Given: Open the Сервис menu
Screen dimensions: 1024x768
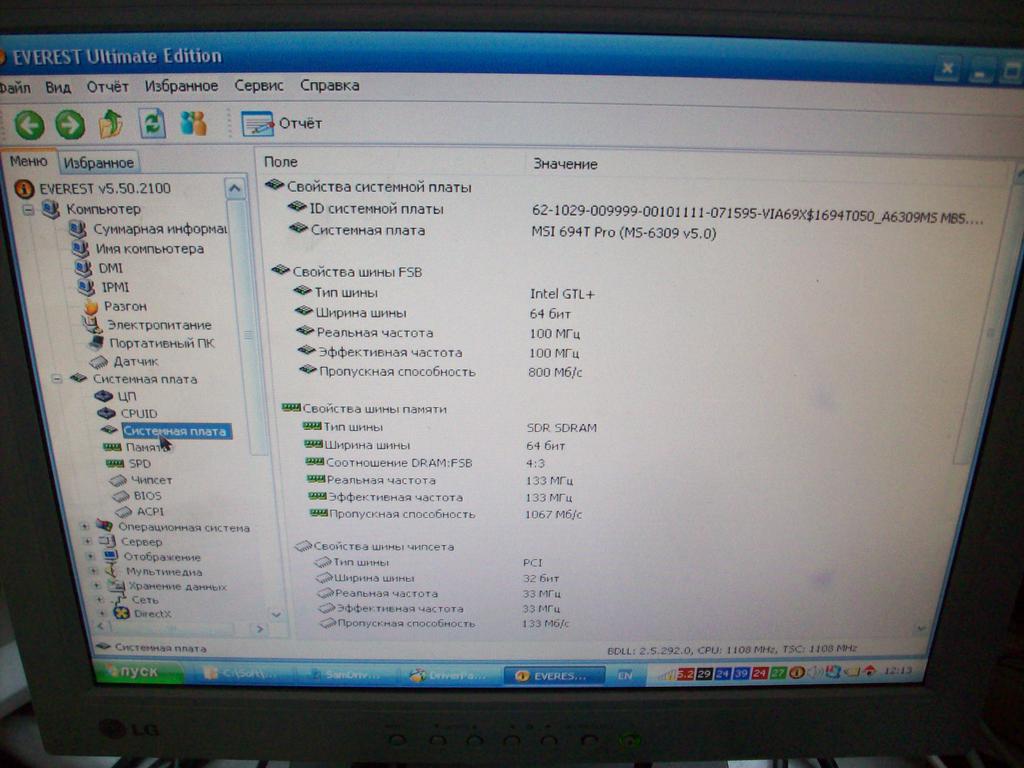Looking at the screenshot, I should pos(259,86).
